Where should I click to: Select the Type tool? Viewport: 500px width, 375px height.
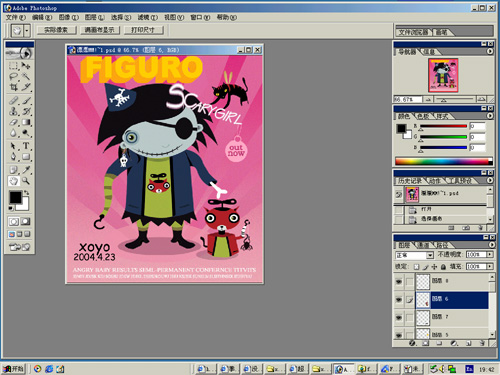point(26,146)
